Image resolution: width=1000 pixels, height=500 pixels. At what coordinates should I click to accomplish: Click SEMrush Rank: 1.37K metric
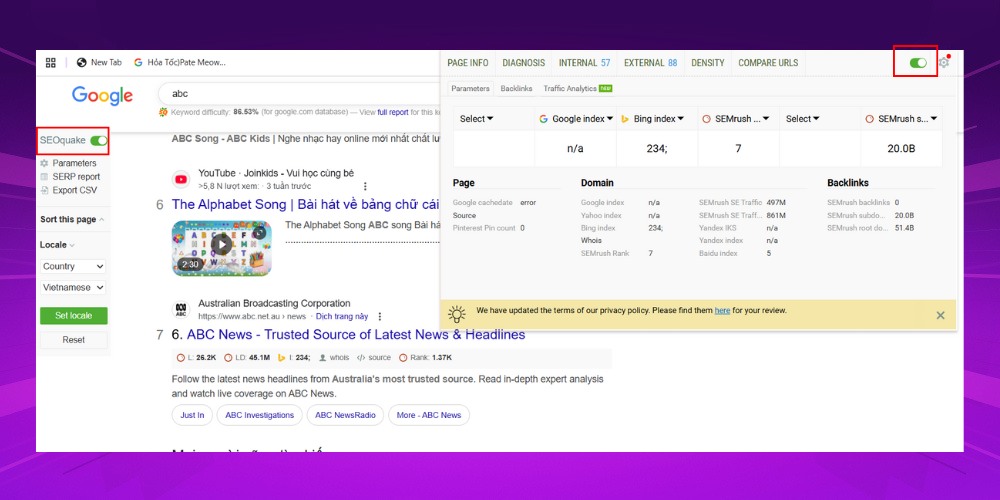tap(425, 358)
